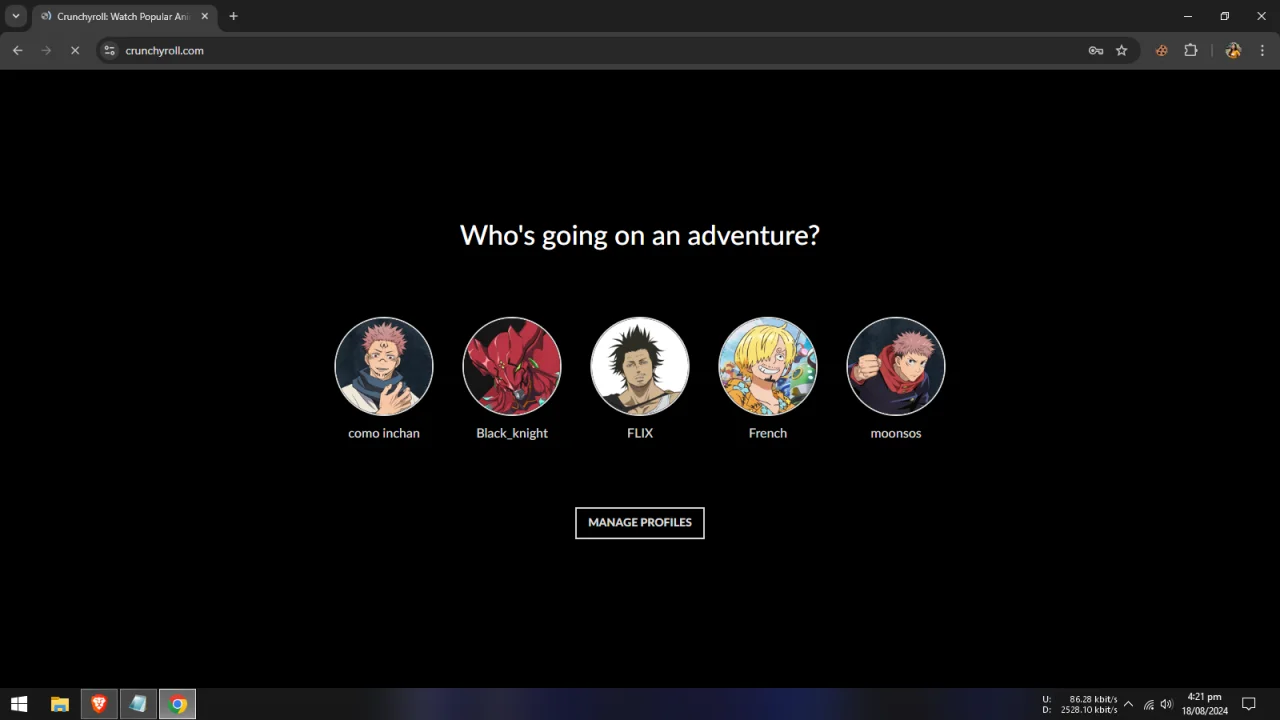This screenshot has width=1280, height=720.
Task: Go back to the previous page
Action: point(18,50)
